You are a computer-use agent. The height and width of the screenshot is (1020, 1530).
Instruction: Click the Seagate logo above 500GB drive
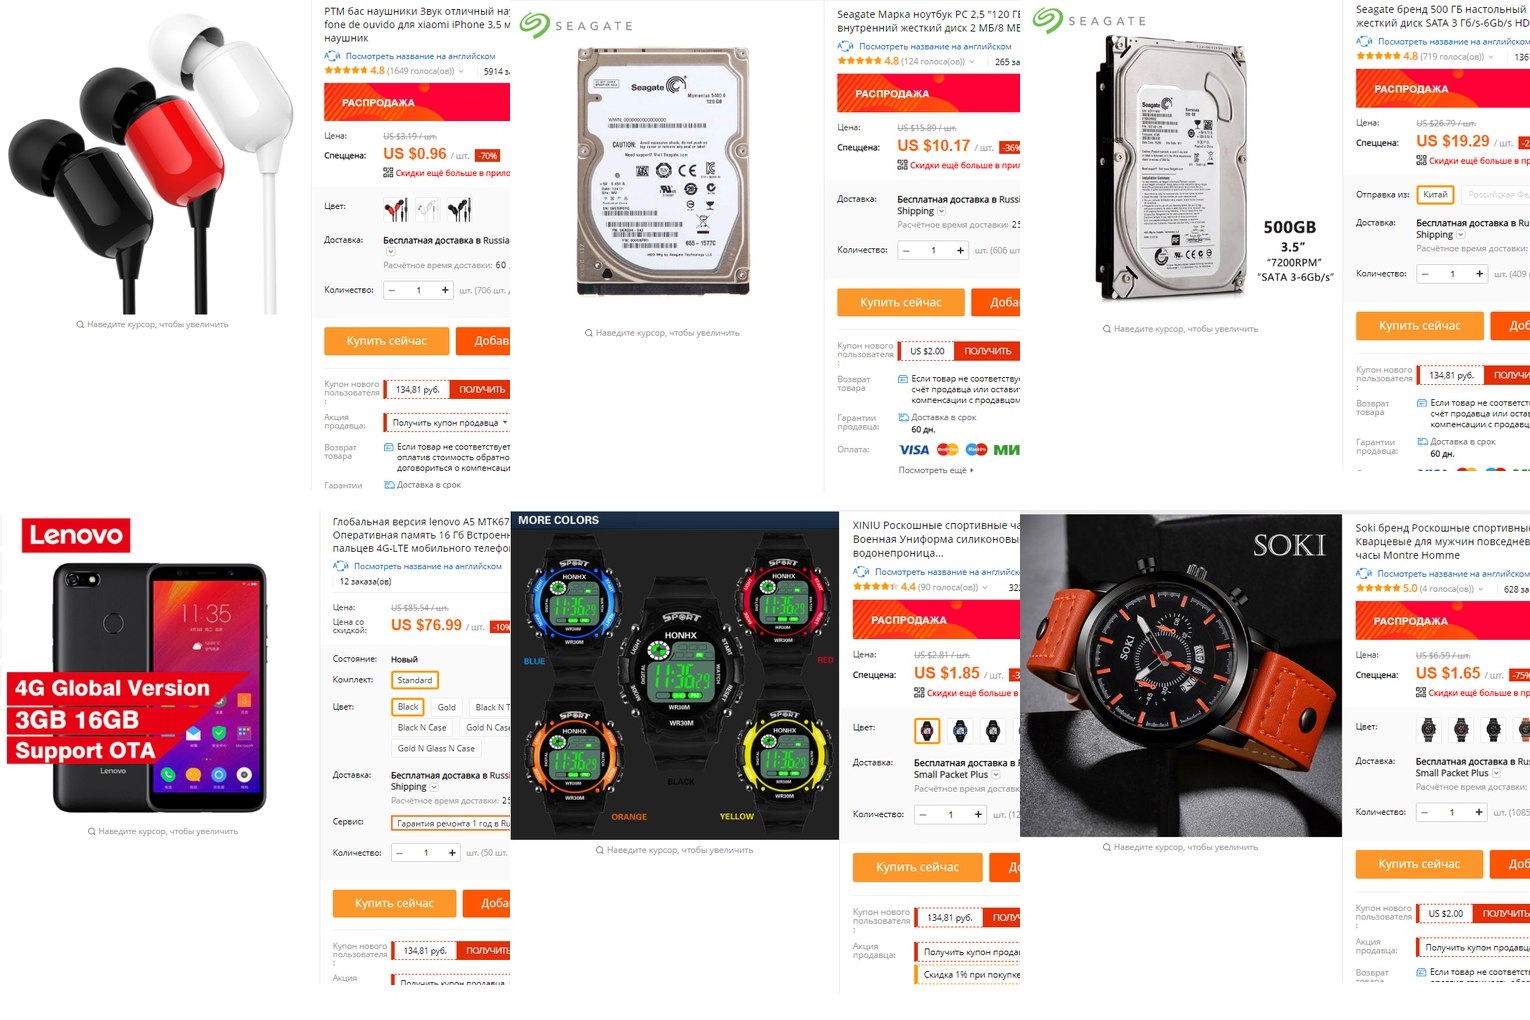point(1090,20)
